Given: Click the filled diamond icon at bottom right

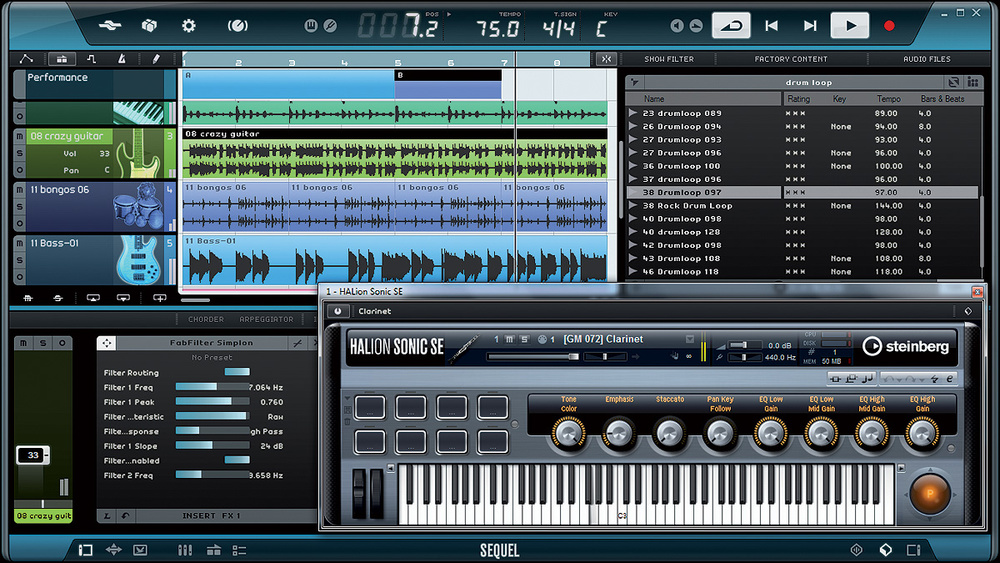Looking at the screenshot, I should pyautogui.click(x=885, y=550).
